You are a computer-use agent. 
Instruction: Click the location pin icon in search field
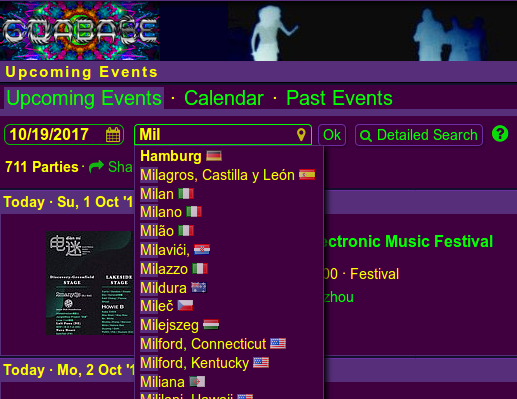point(301,135)
